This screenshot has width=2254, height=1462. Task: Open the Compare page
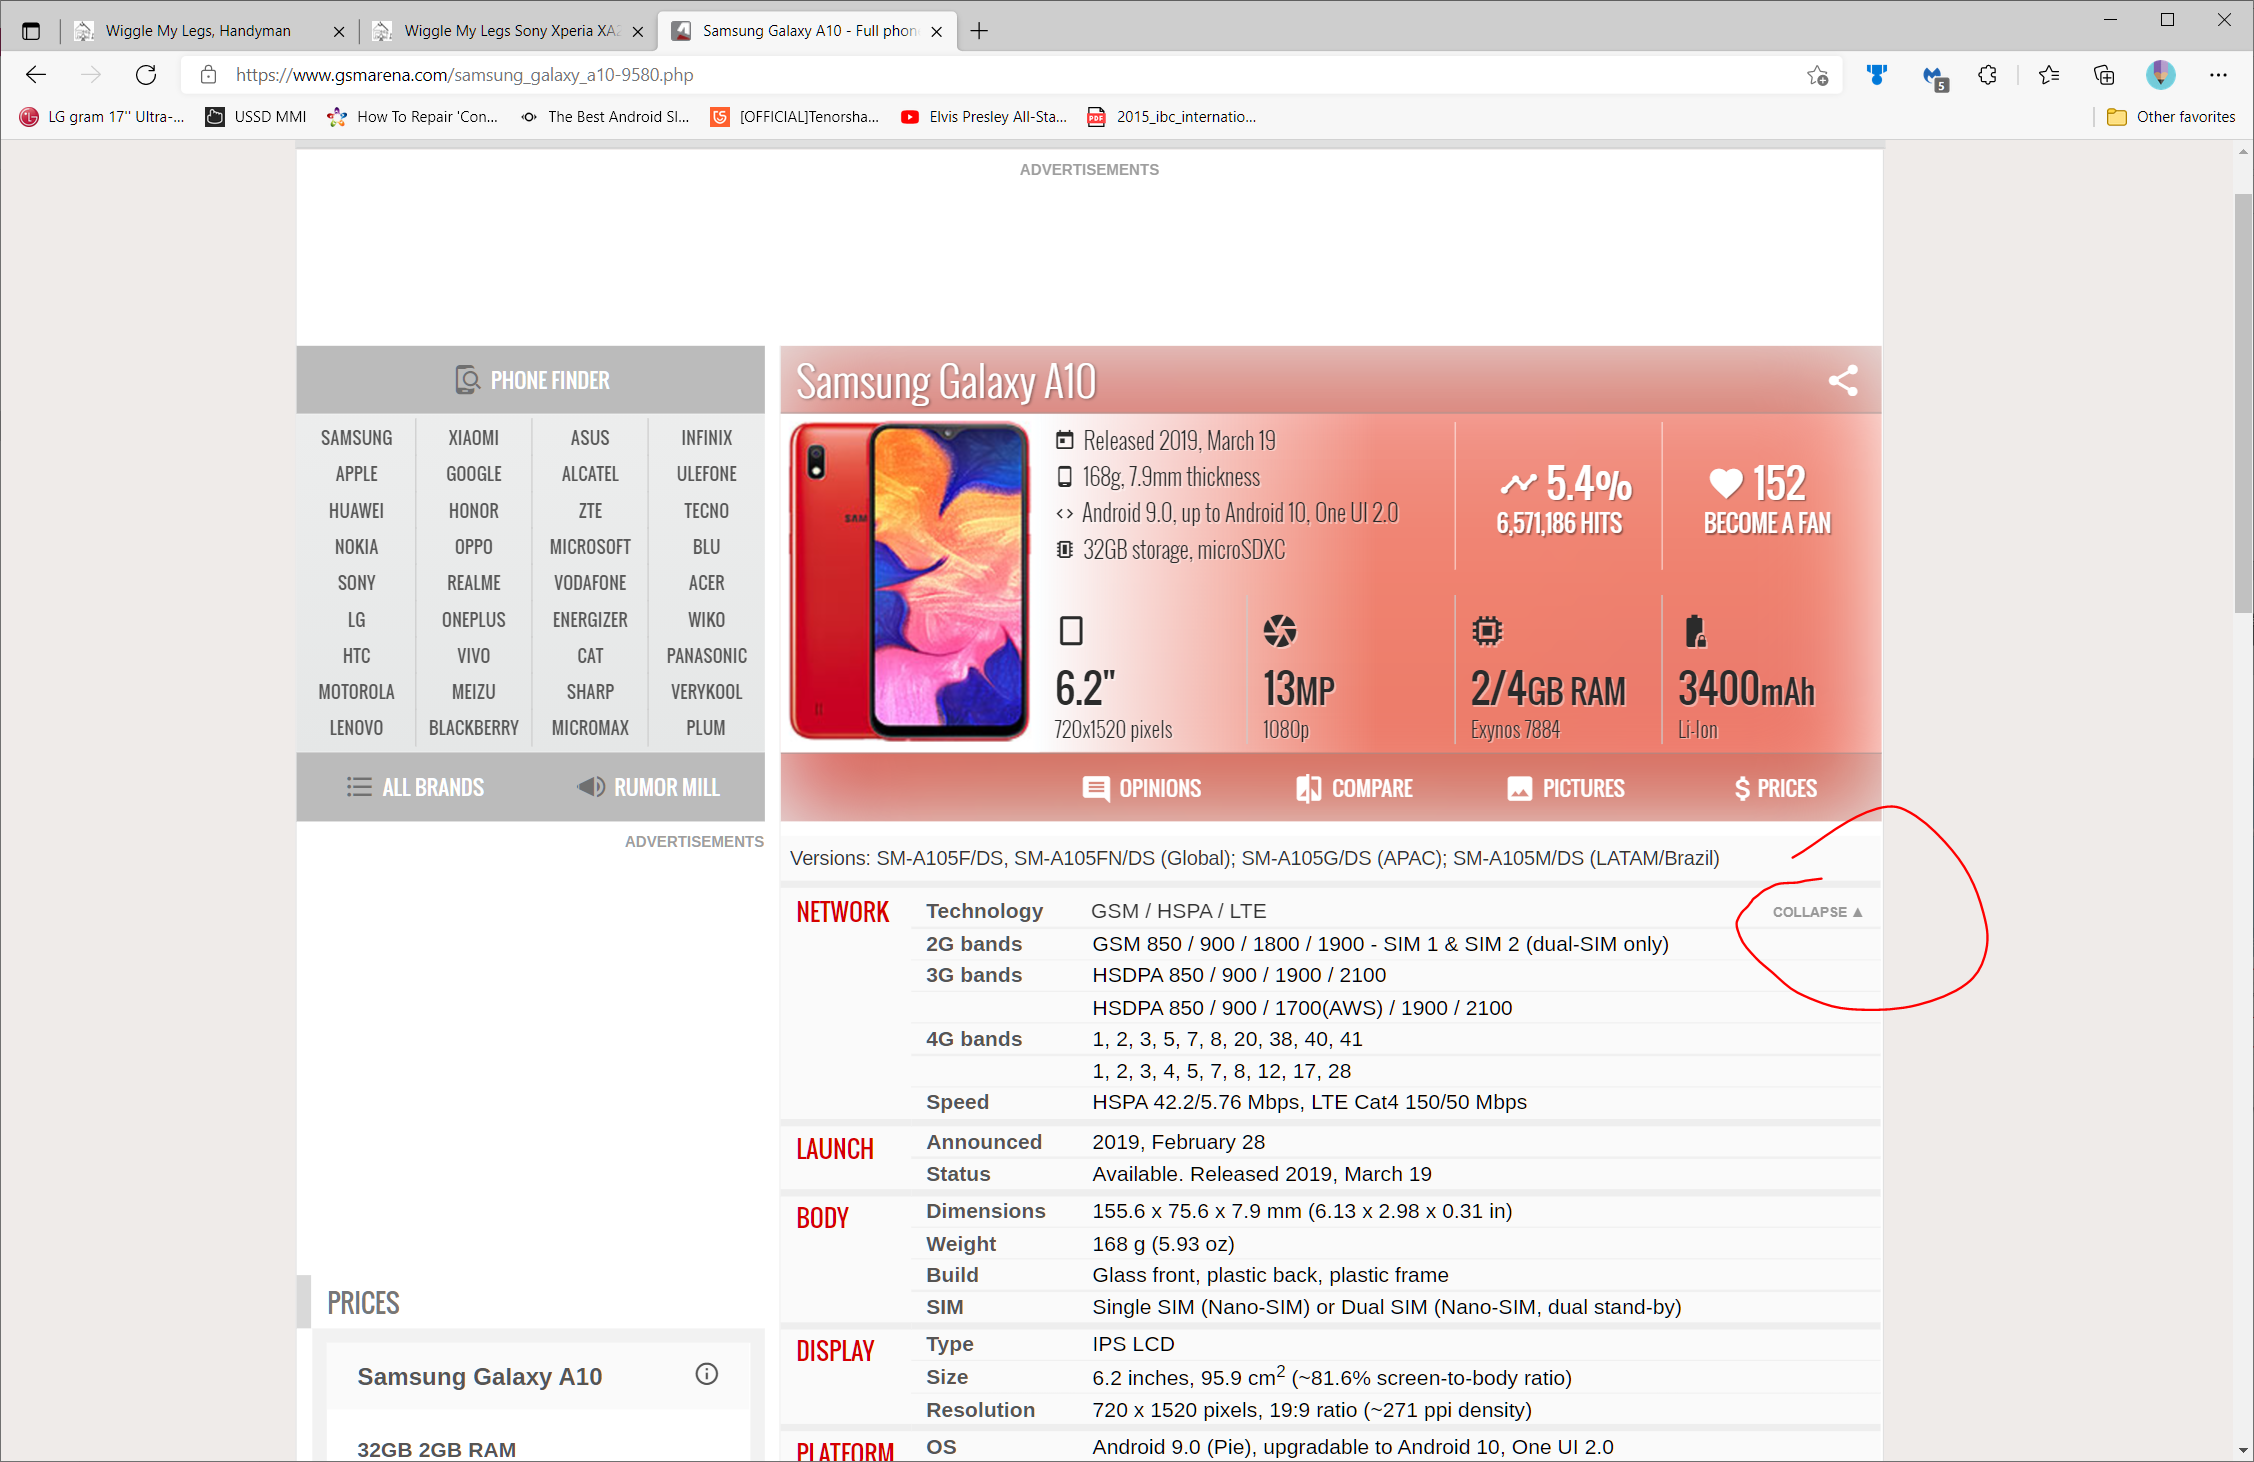(x=1354, y=789)
